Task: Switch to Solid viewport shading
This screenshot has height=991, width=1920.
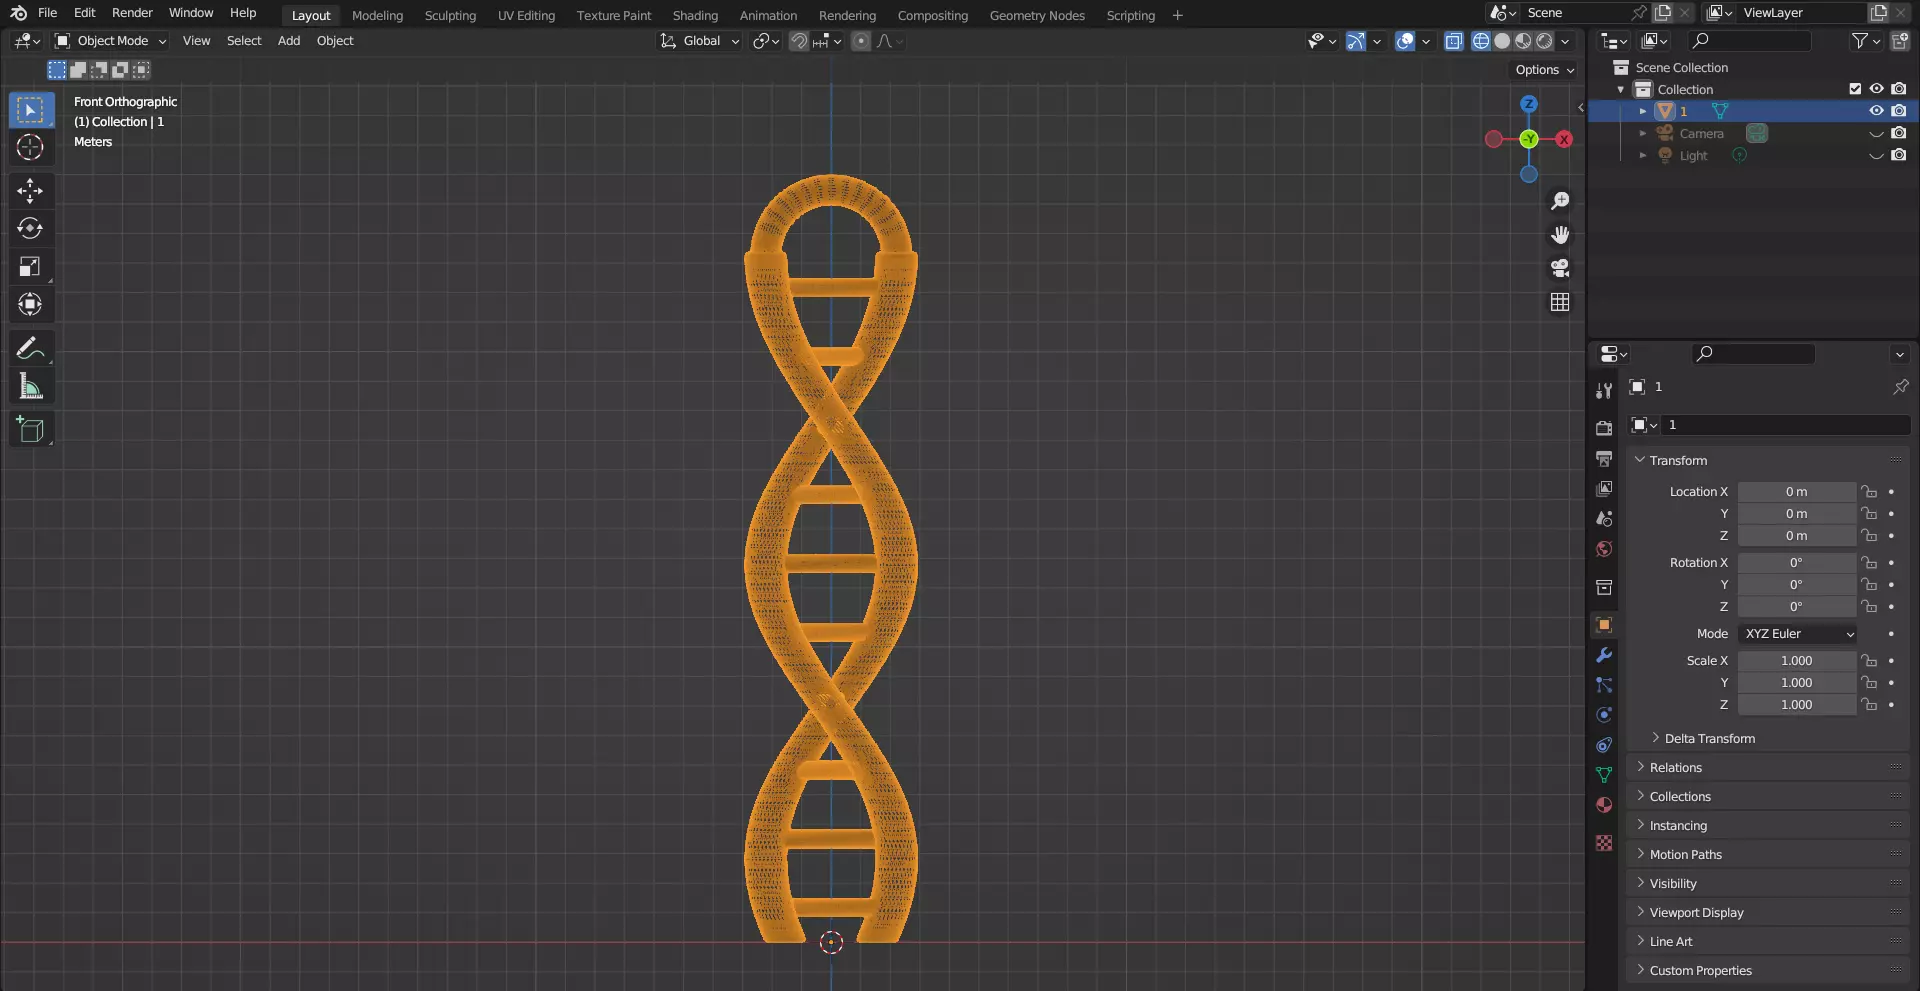Action: [x=1502, y=41]
